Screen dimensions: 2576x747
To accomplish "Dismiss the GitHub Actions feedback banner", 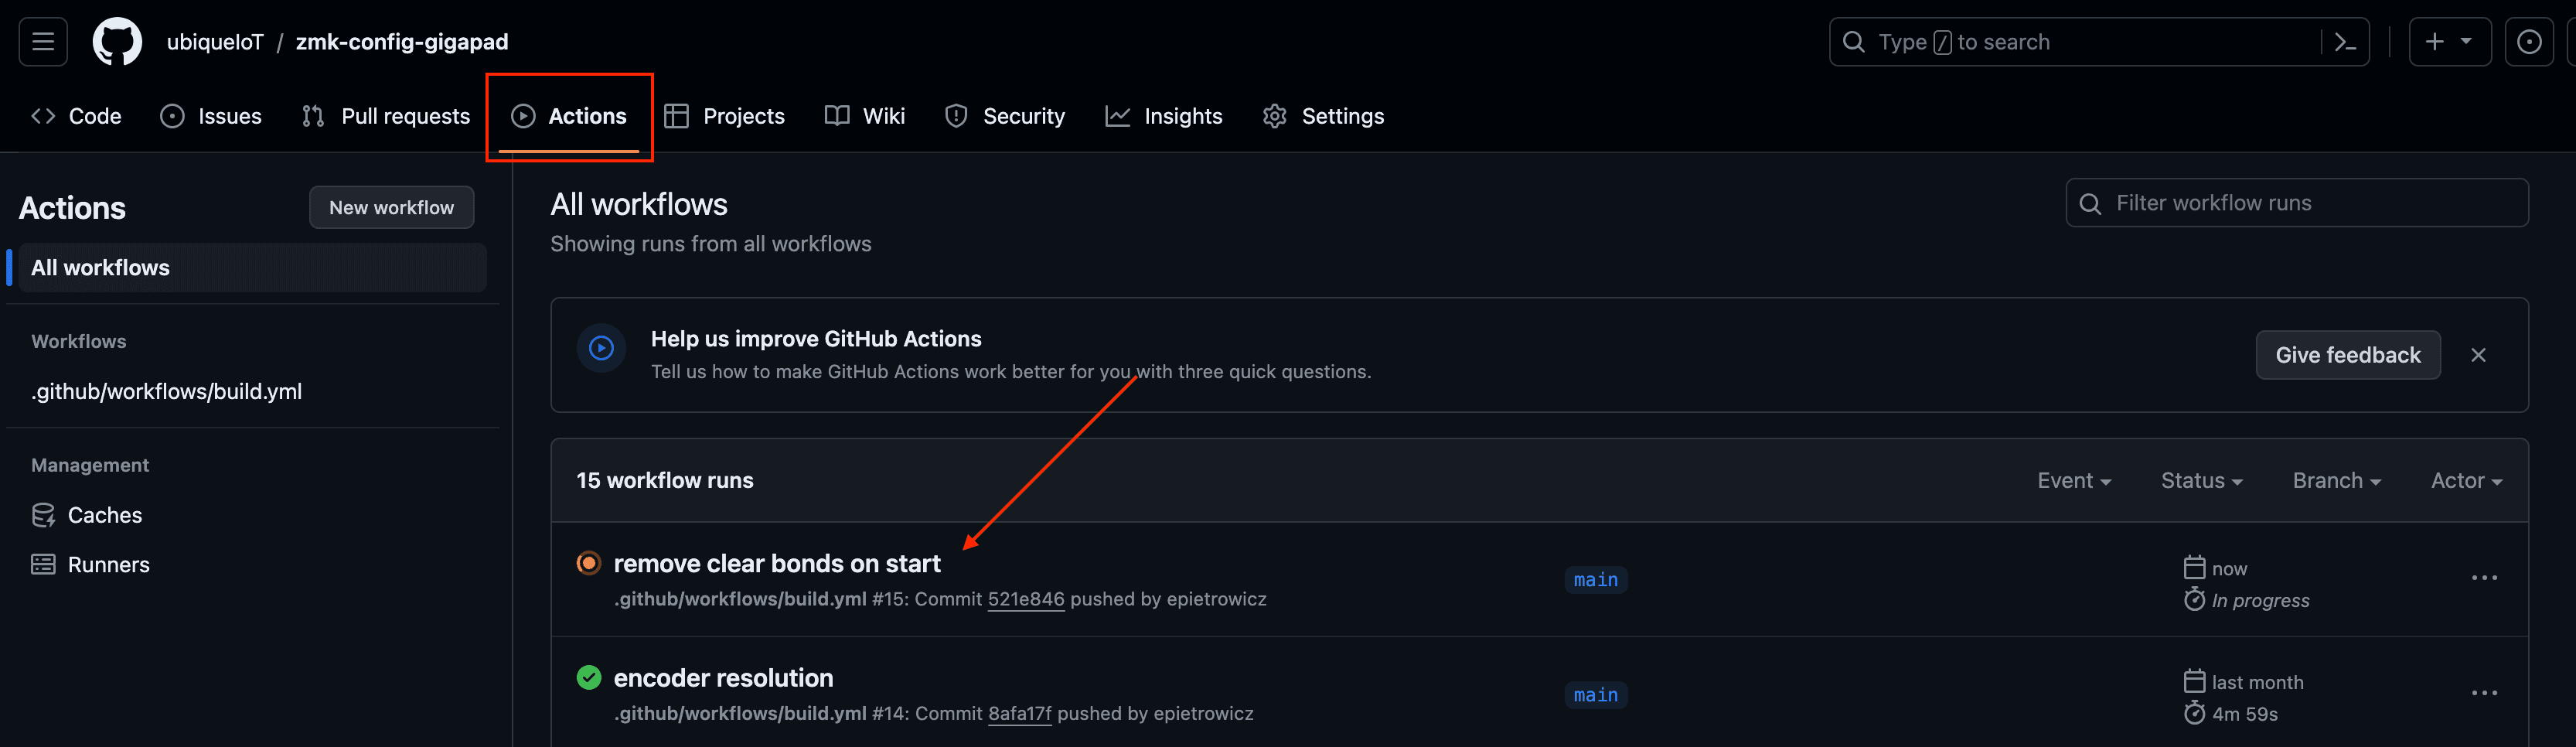I will [x=2480, y=355].
